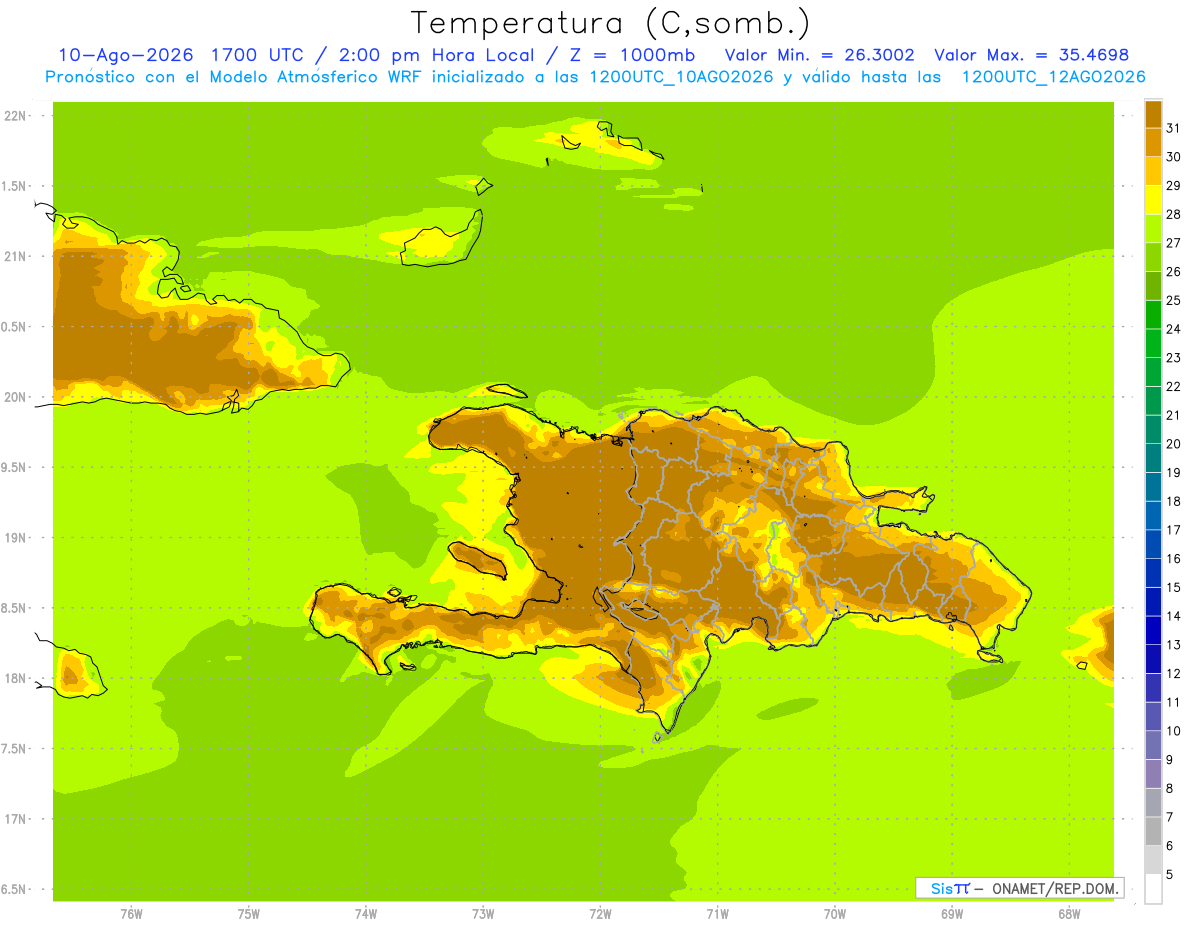Click yellow legend swatch between 28 and 29

pos(1153,200)
